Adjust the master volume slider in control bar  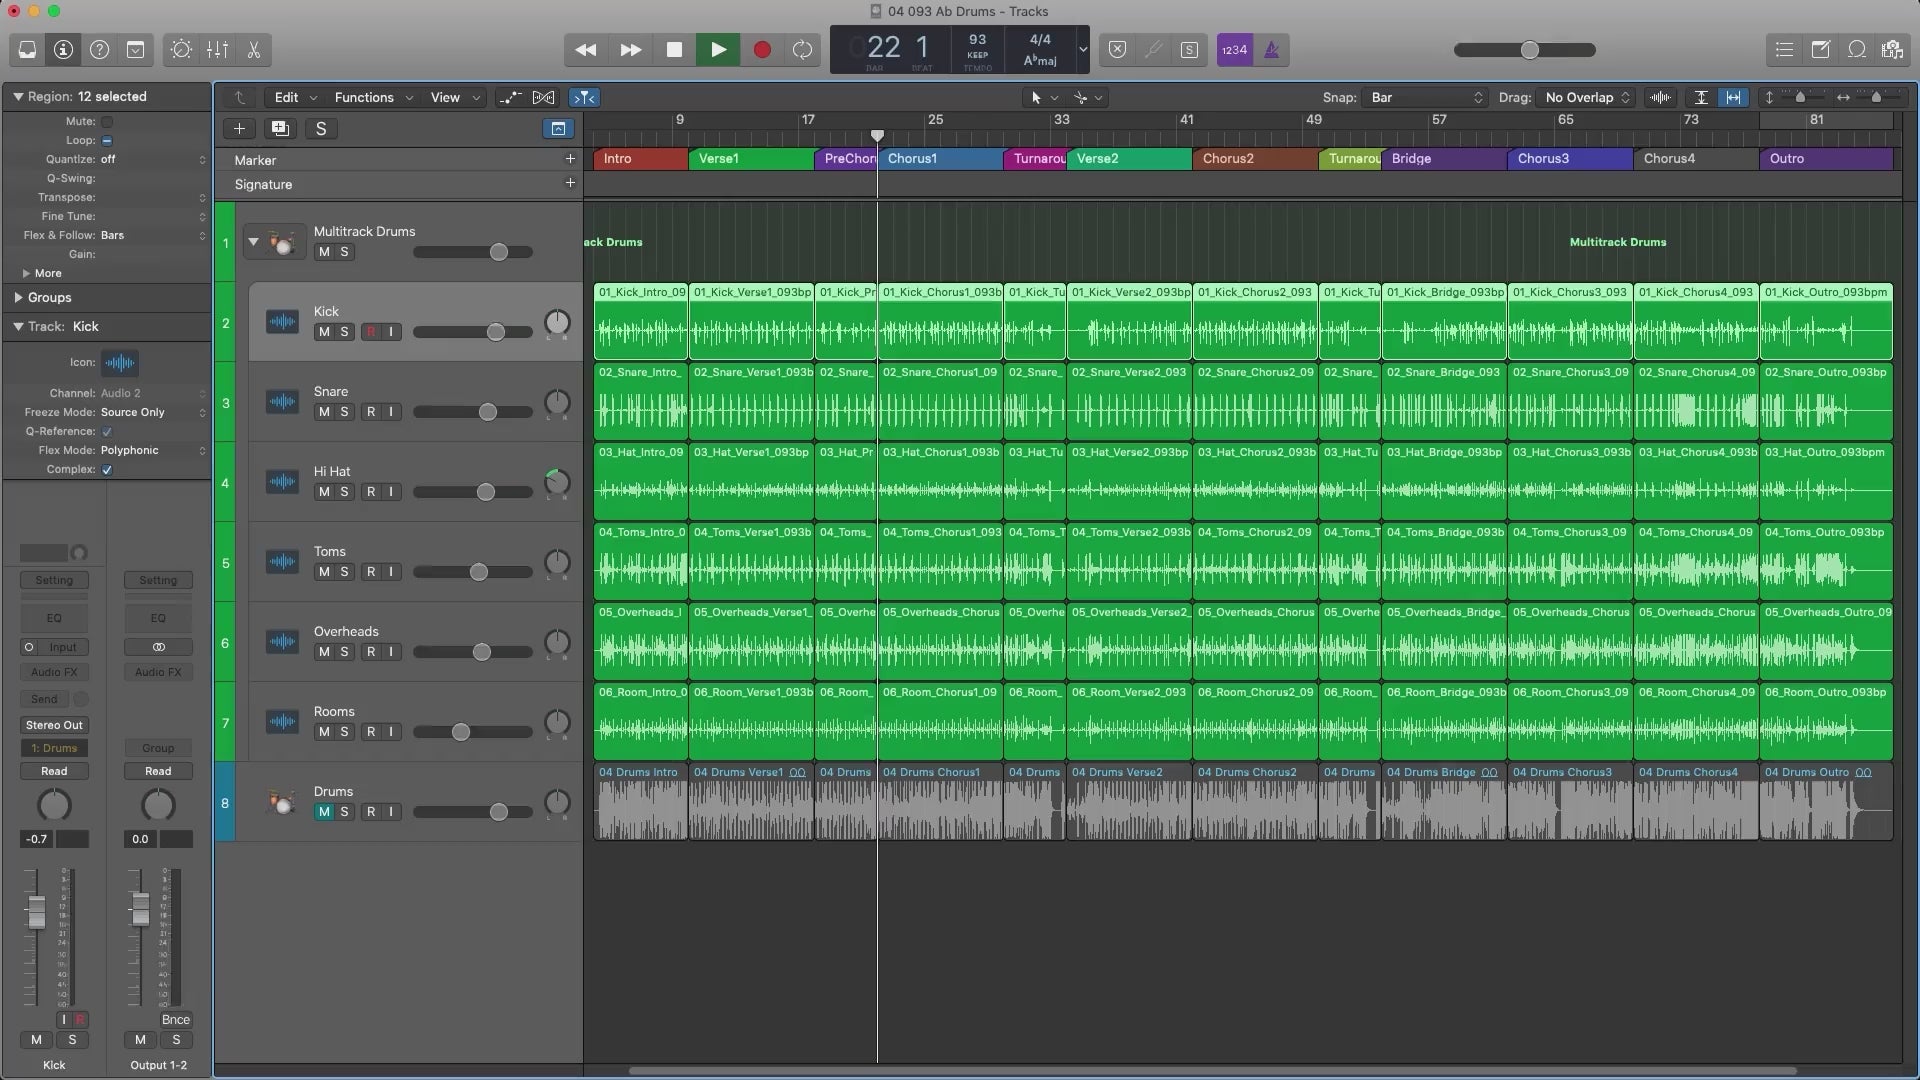pos(1525,49)
